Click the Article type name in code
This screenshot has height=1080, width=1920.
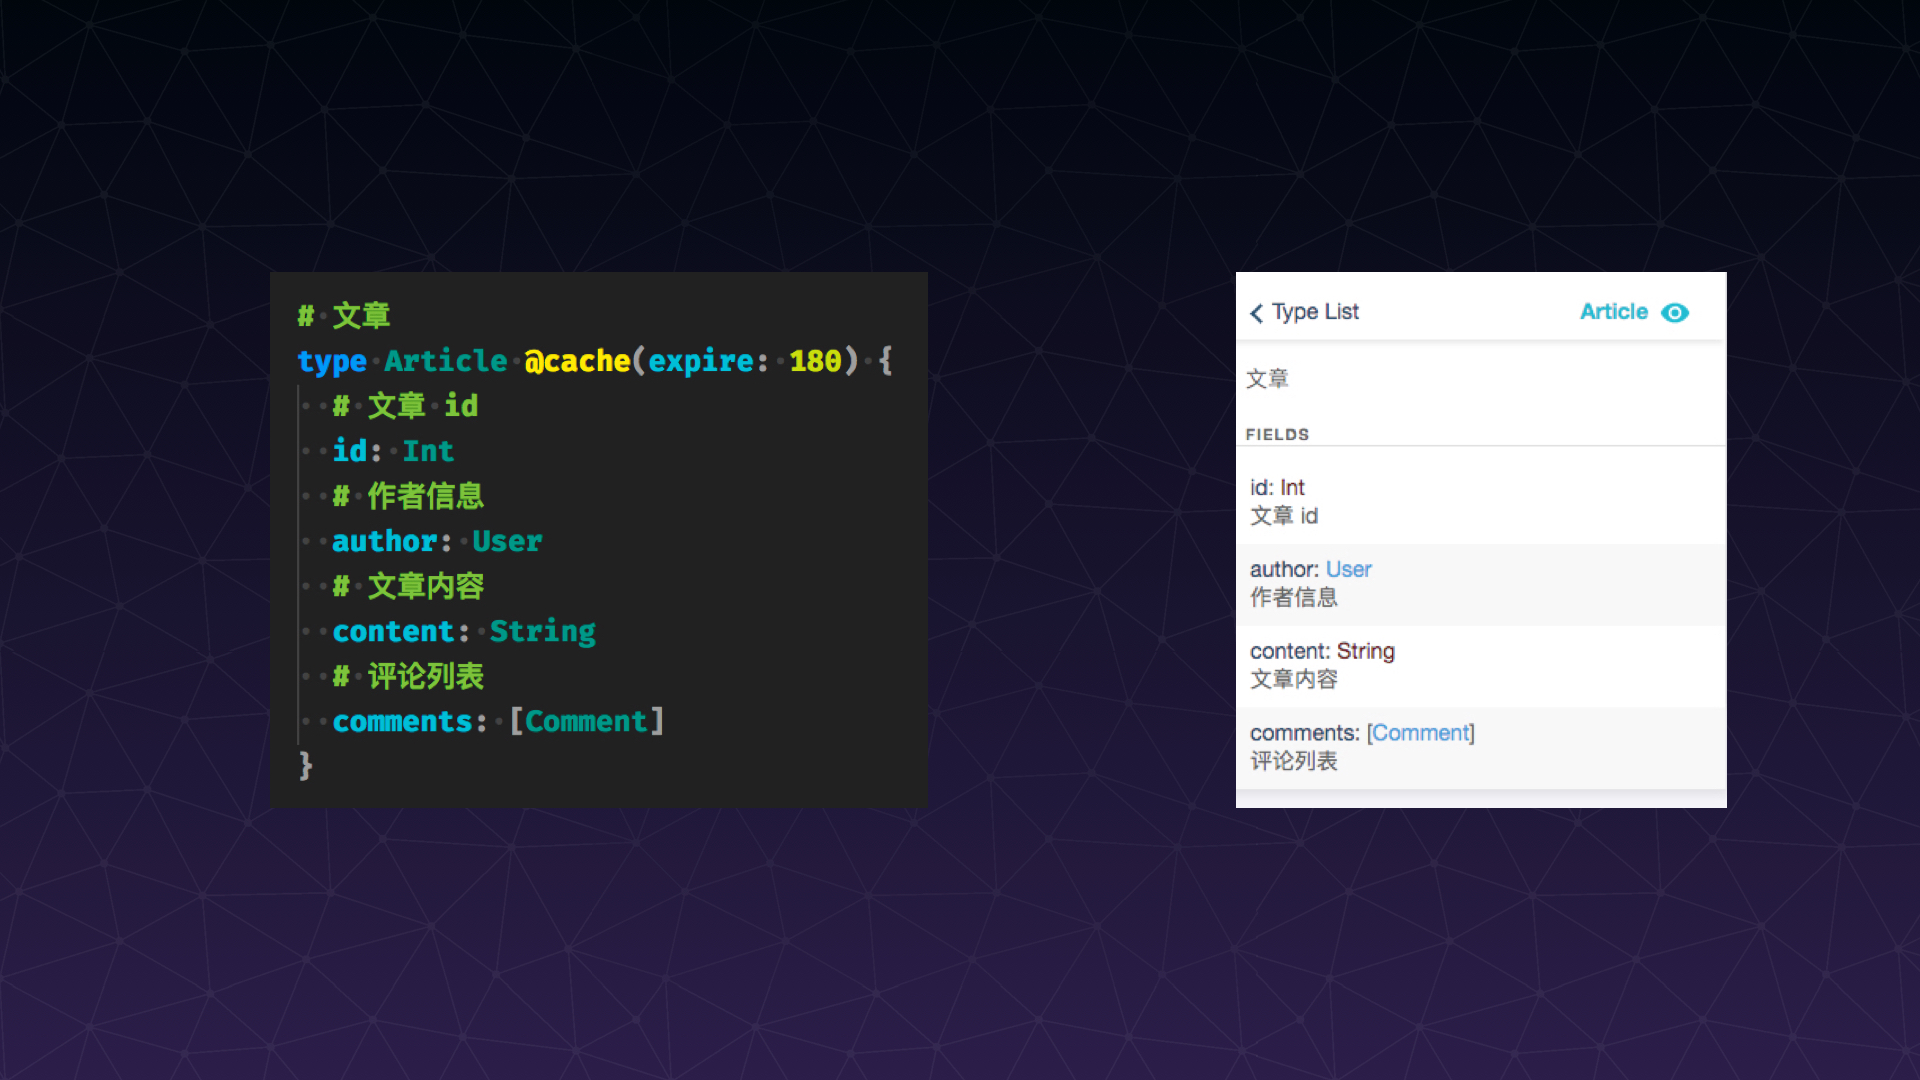point(446,361)
